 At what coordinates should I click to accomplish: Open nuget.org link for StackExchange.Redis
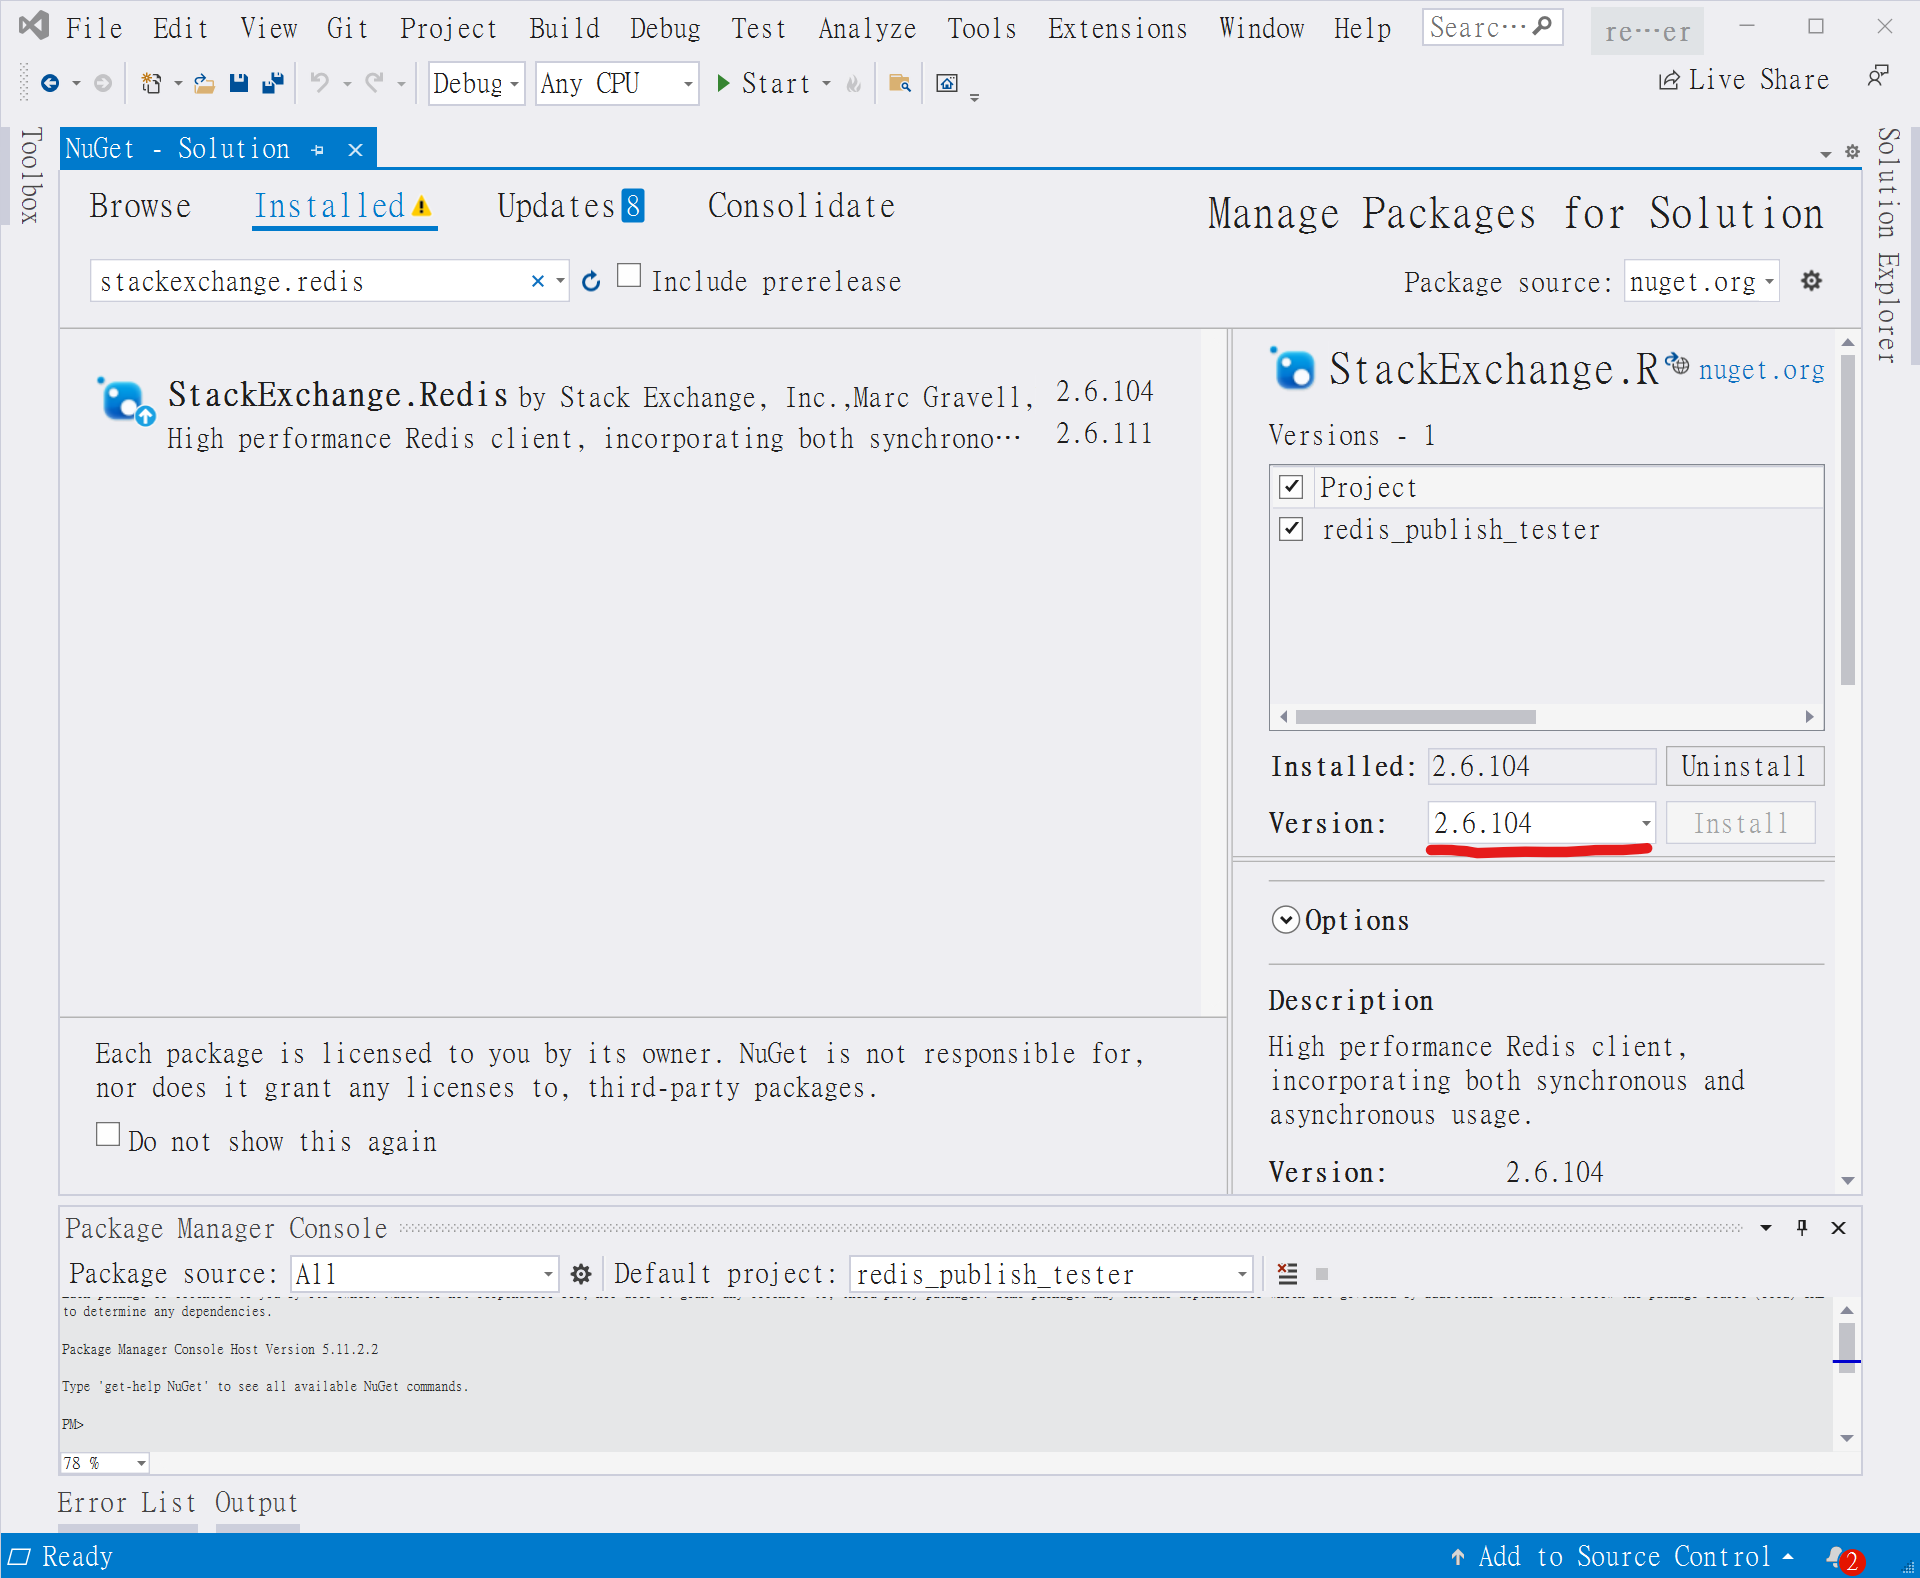1761,370
